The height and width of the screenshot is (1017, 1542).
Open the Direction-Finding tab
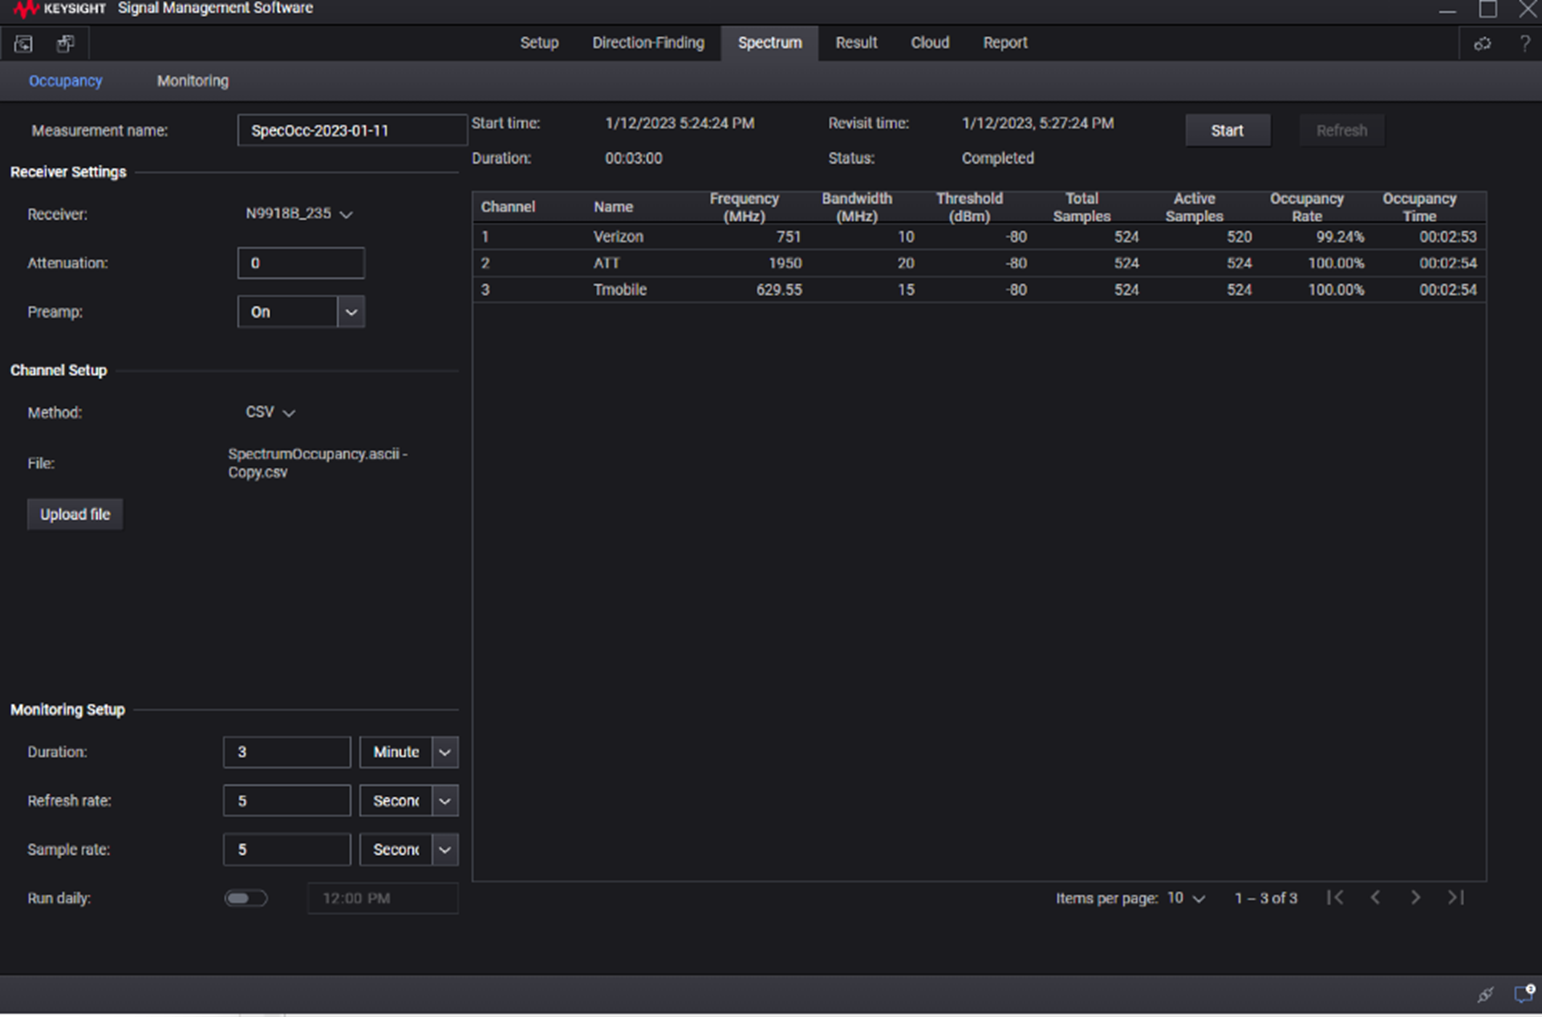click(x=648, y=43)
